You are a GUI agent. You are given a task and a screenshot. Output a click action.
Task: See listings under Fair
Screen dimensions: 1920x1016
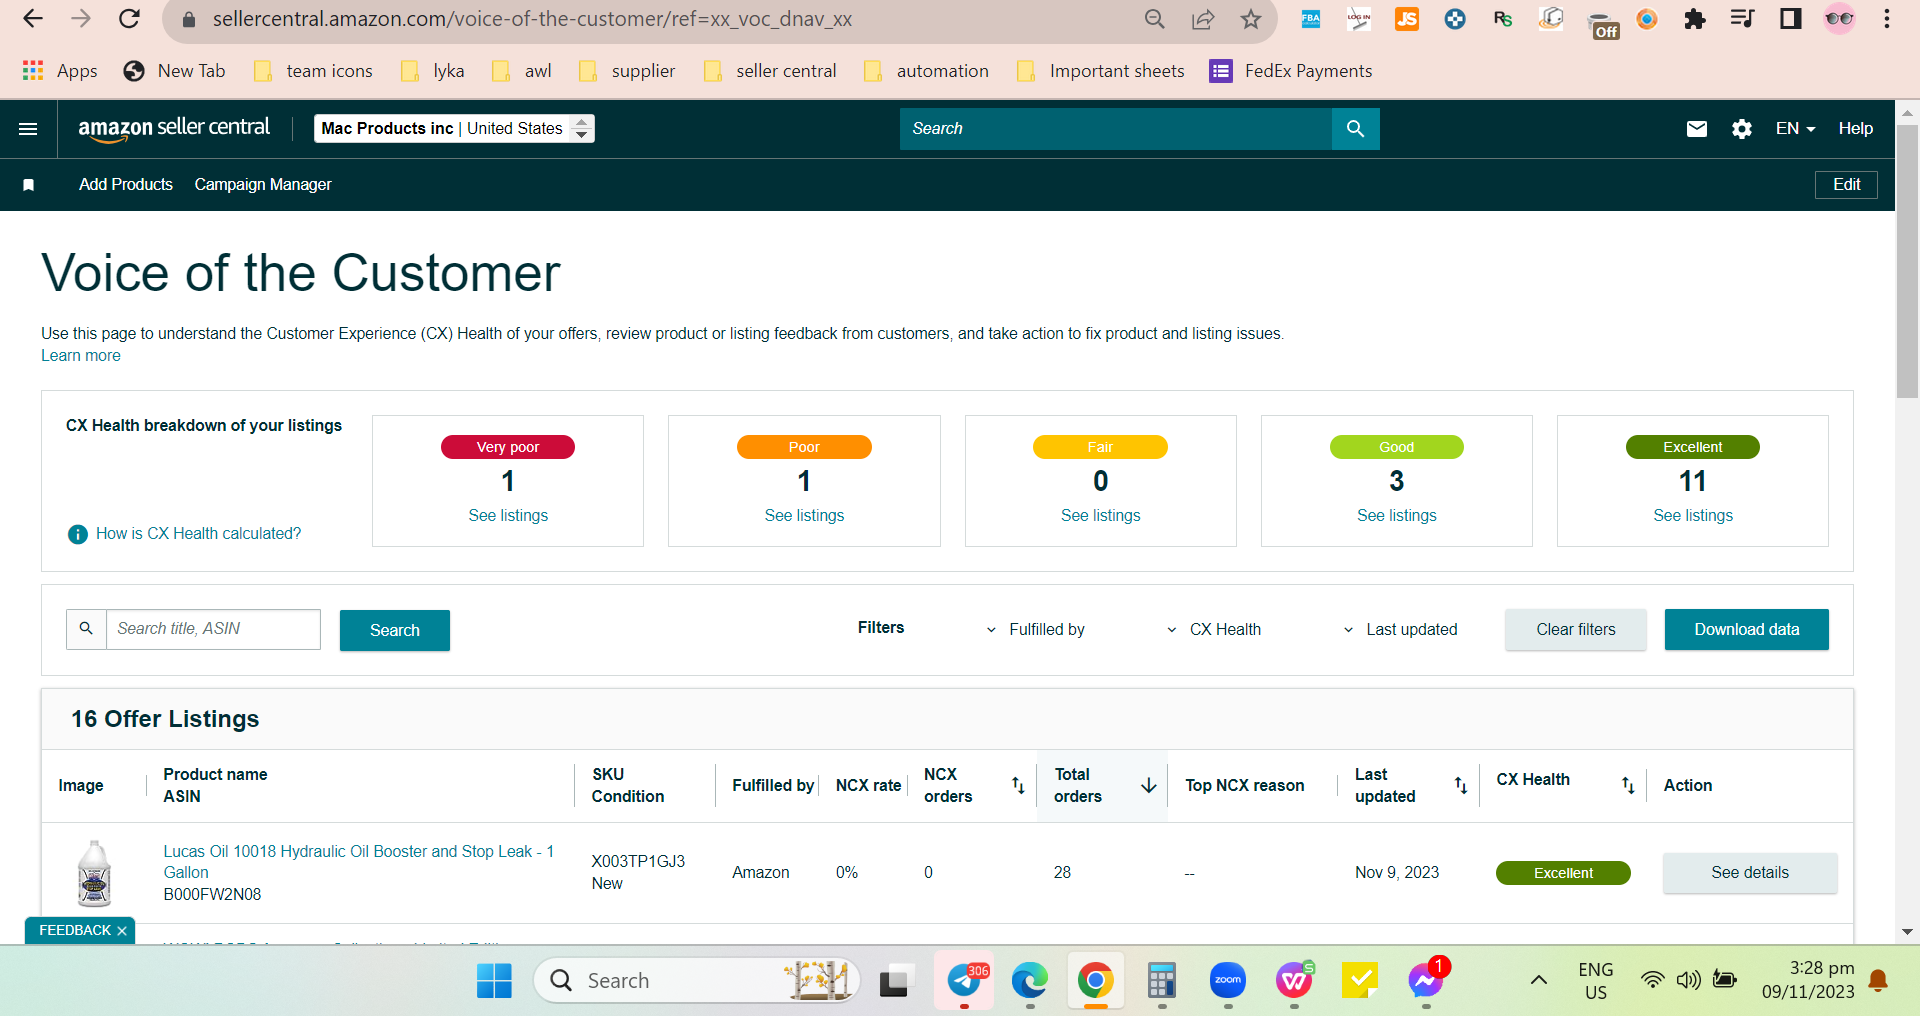(1100, 516)
